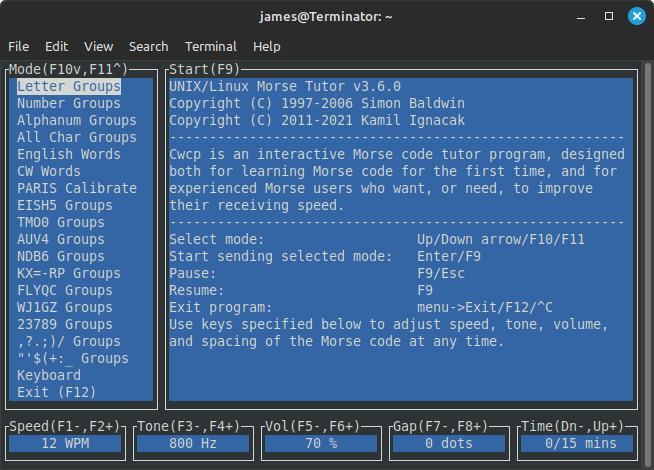Click the 0 dots gap value
The width and height of the screenshot is (654, 470).
coord(449,443)
